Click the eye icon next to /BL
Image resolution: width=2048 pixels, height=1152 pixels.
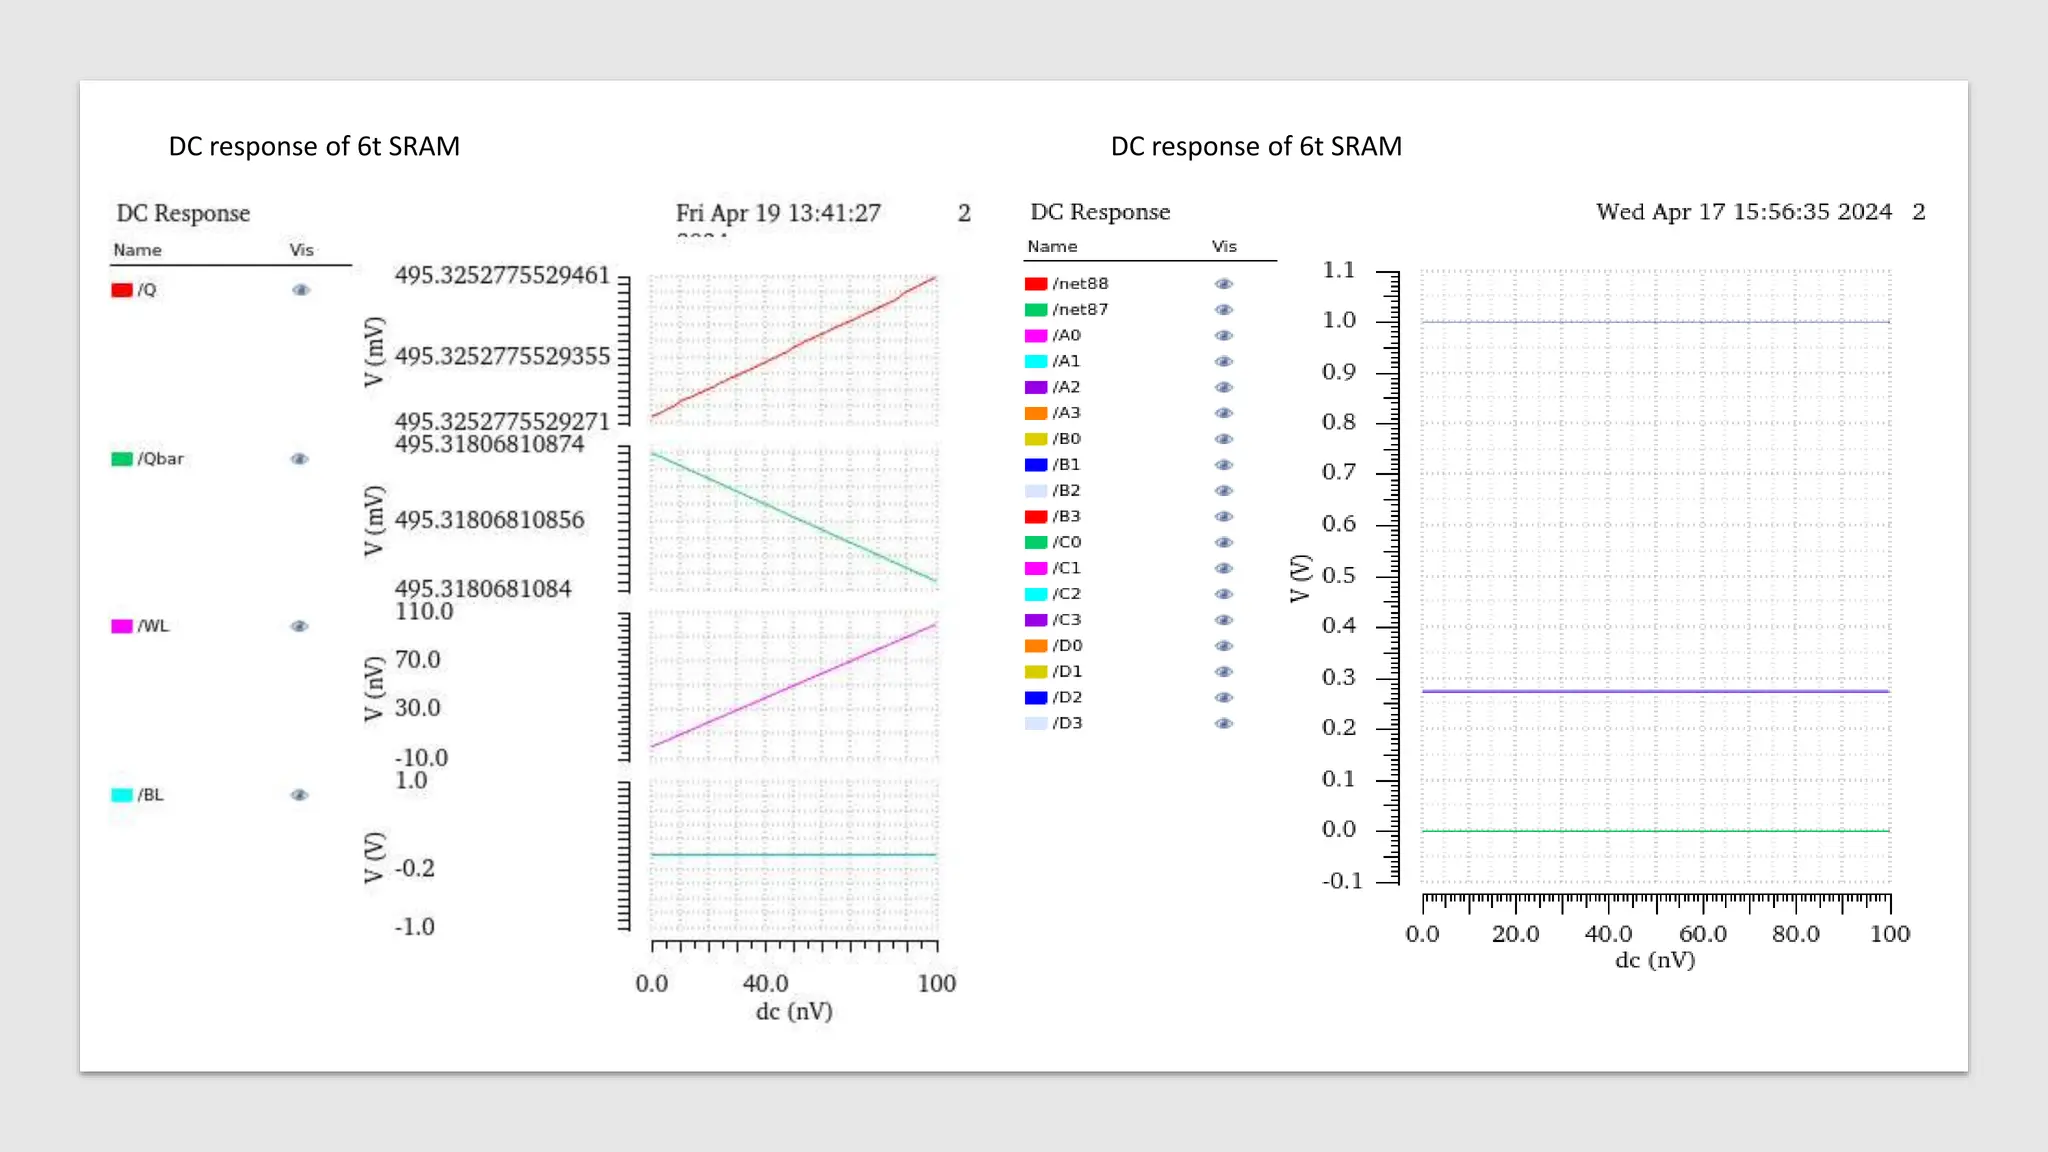tap(300, 795)
